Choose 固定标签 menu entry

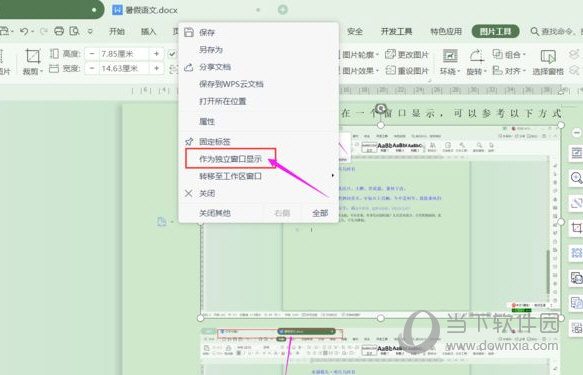(x=258, y=142)
